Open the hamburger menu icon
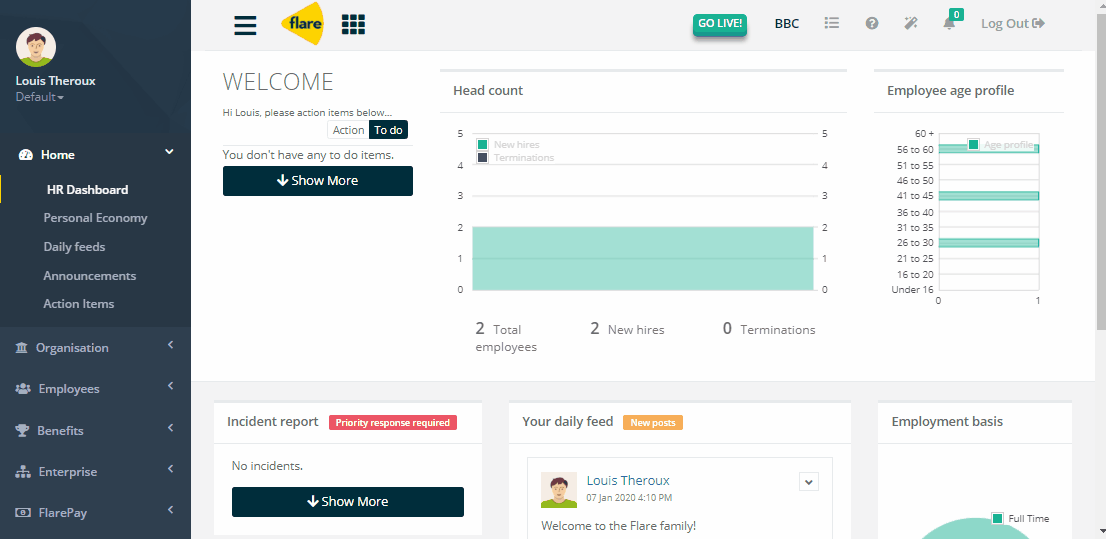The height and width of the screenshot is (539, 1106). 245,24
